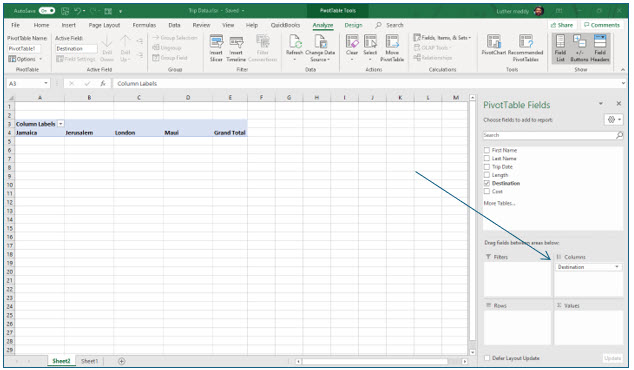Toggle the Field List button
Screen dimensions: 634x370
(560, 48)
